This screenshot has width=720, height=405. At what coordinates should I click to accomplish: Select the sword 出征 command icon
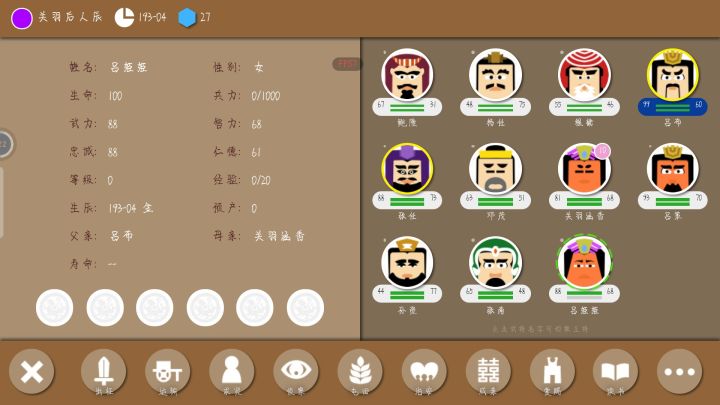tap(103, 371)
